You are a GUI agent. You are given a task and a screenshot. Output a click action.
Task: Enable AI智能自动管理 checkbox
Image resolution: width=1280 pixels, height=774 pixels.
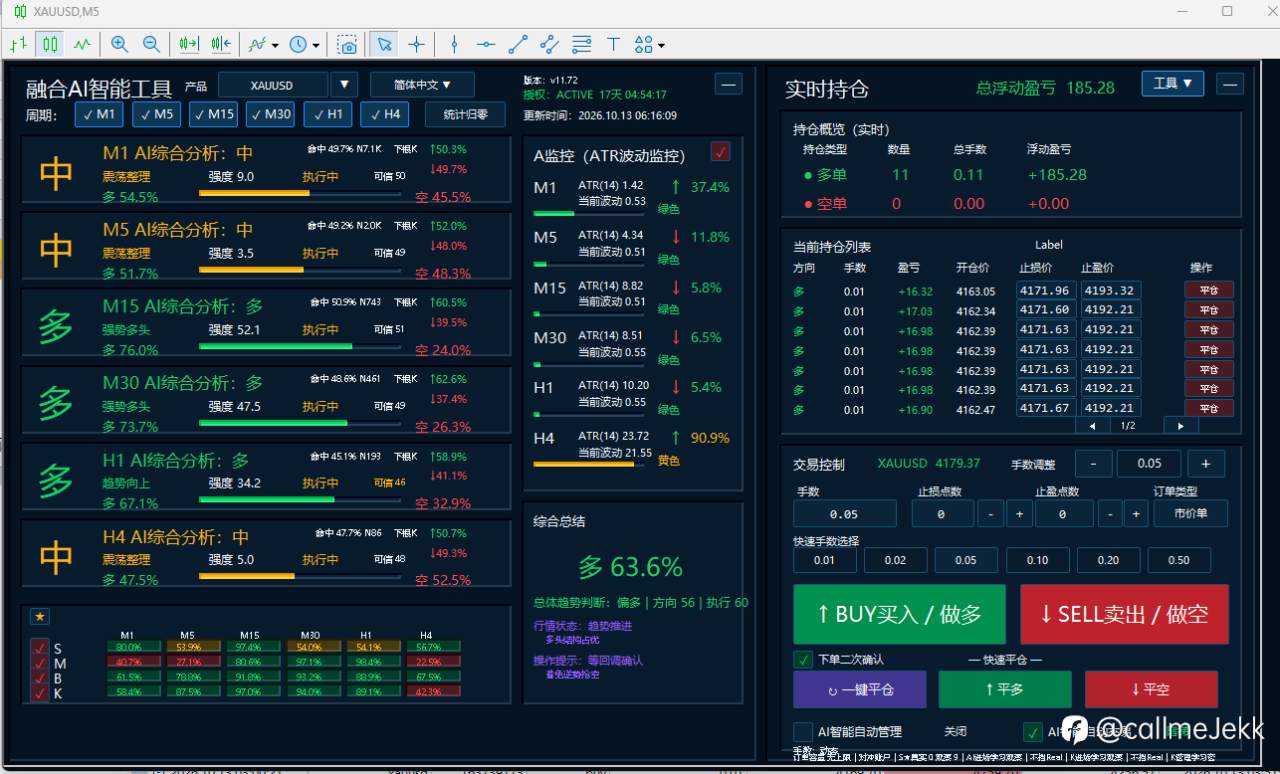pyautogui.click(x=803, y=731)
